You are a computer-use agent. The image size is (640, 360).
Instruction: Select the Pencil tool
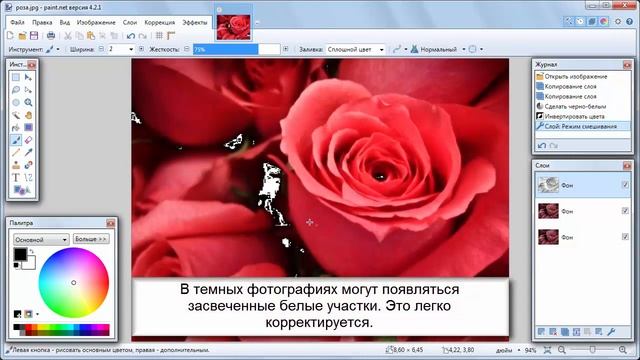coord(16,153)
